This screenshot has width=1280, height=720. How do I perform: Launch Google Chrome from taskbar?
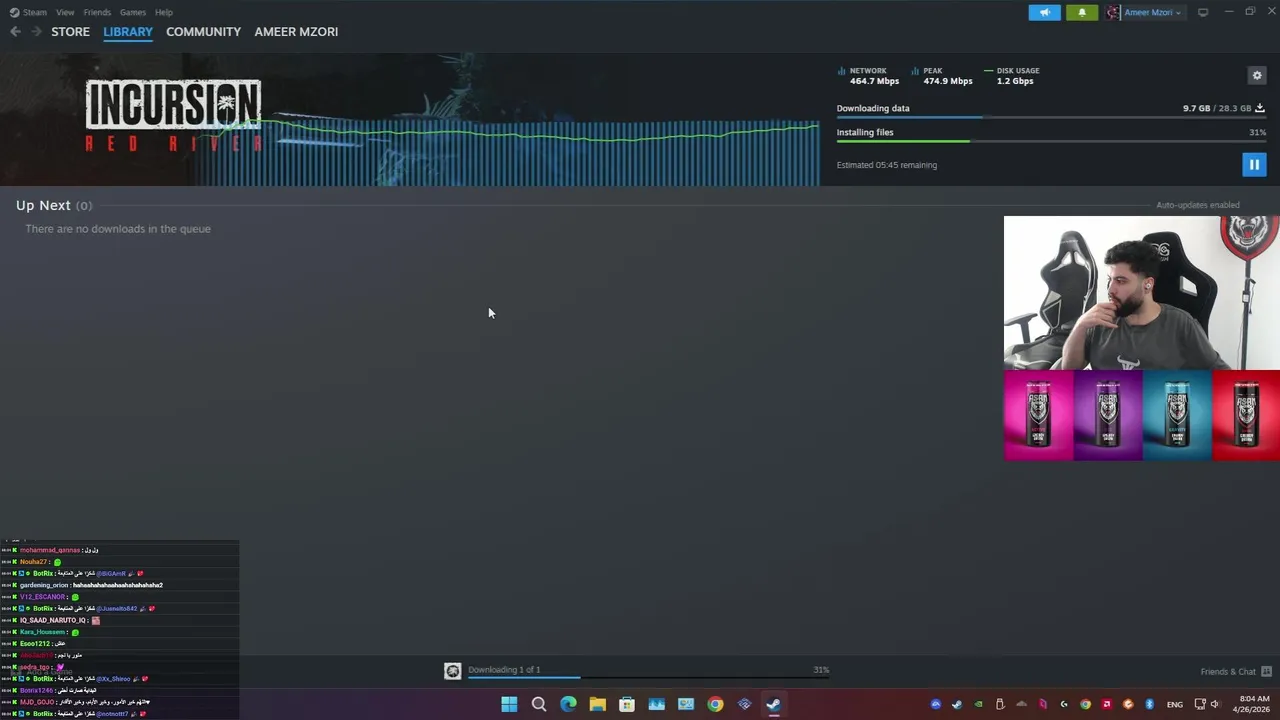click(715, 704)
